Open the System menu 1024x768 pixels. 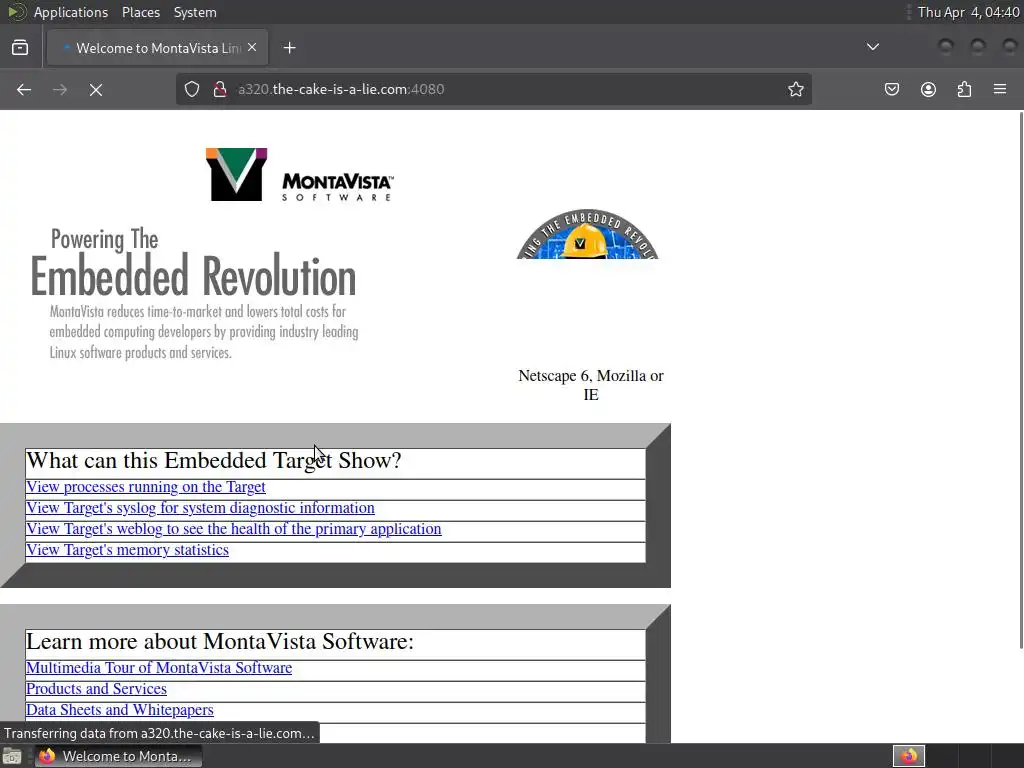(195, 12)
